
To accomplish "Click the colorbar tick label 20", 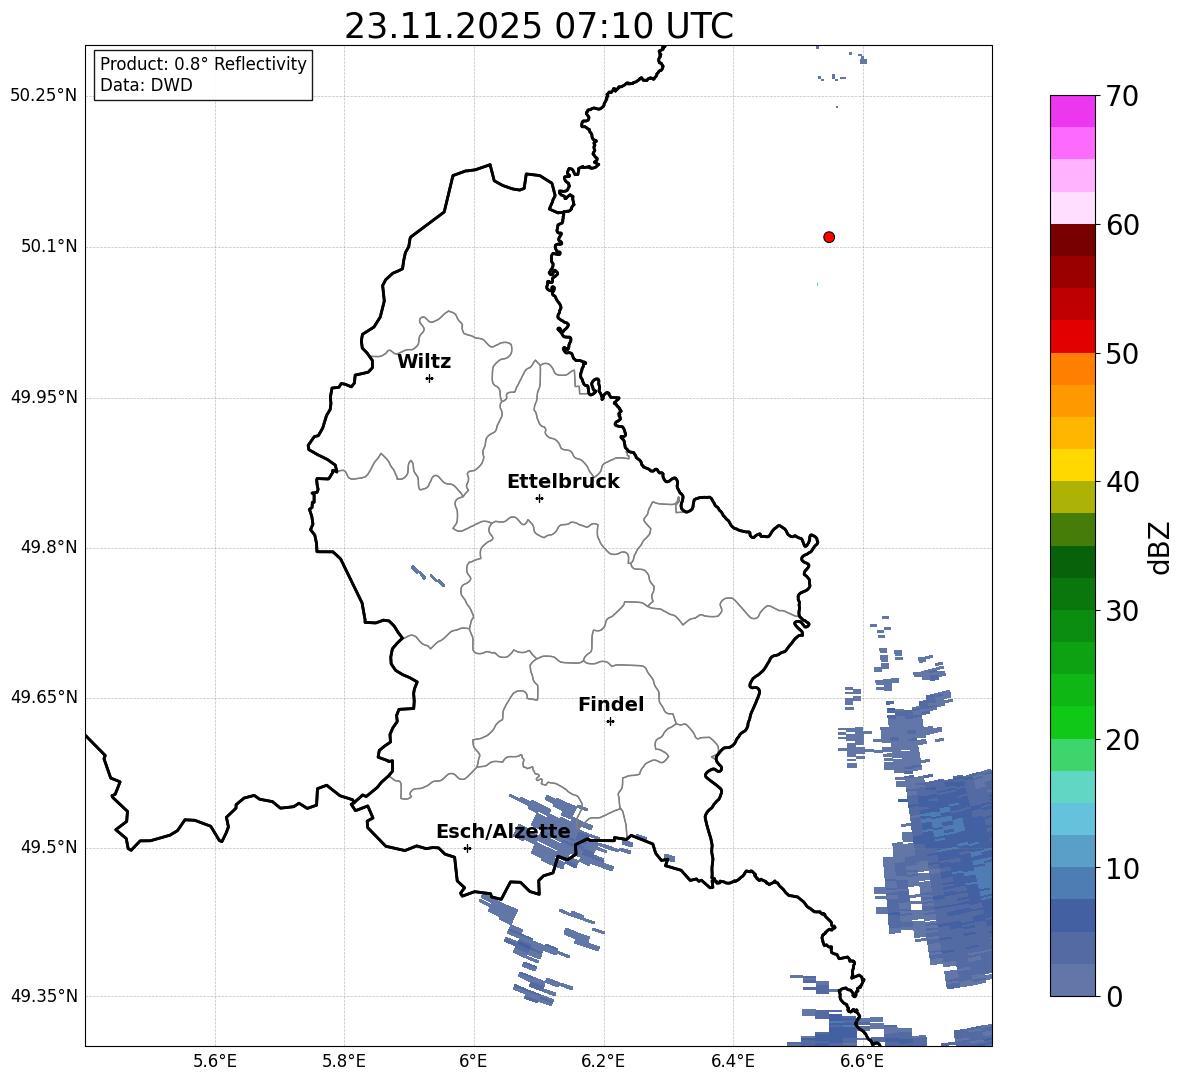I will coord(1122,740).
